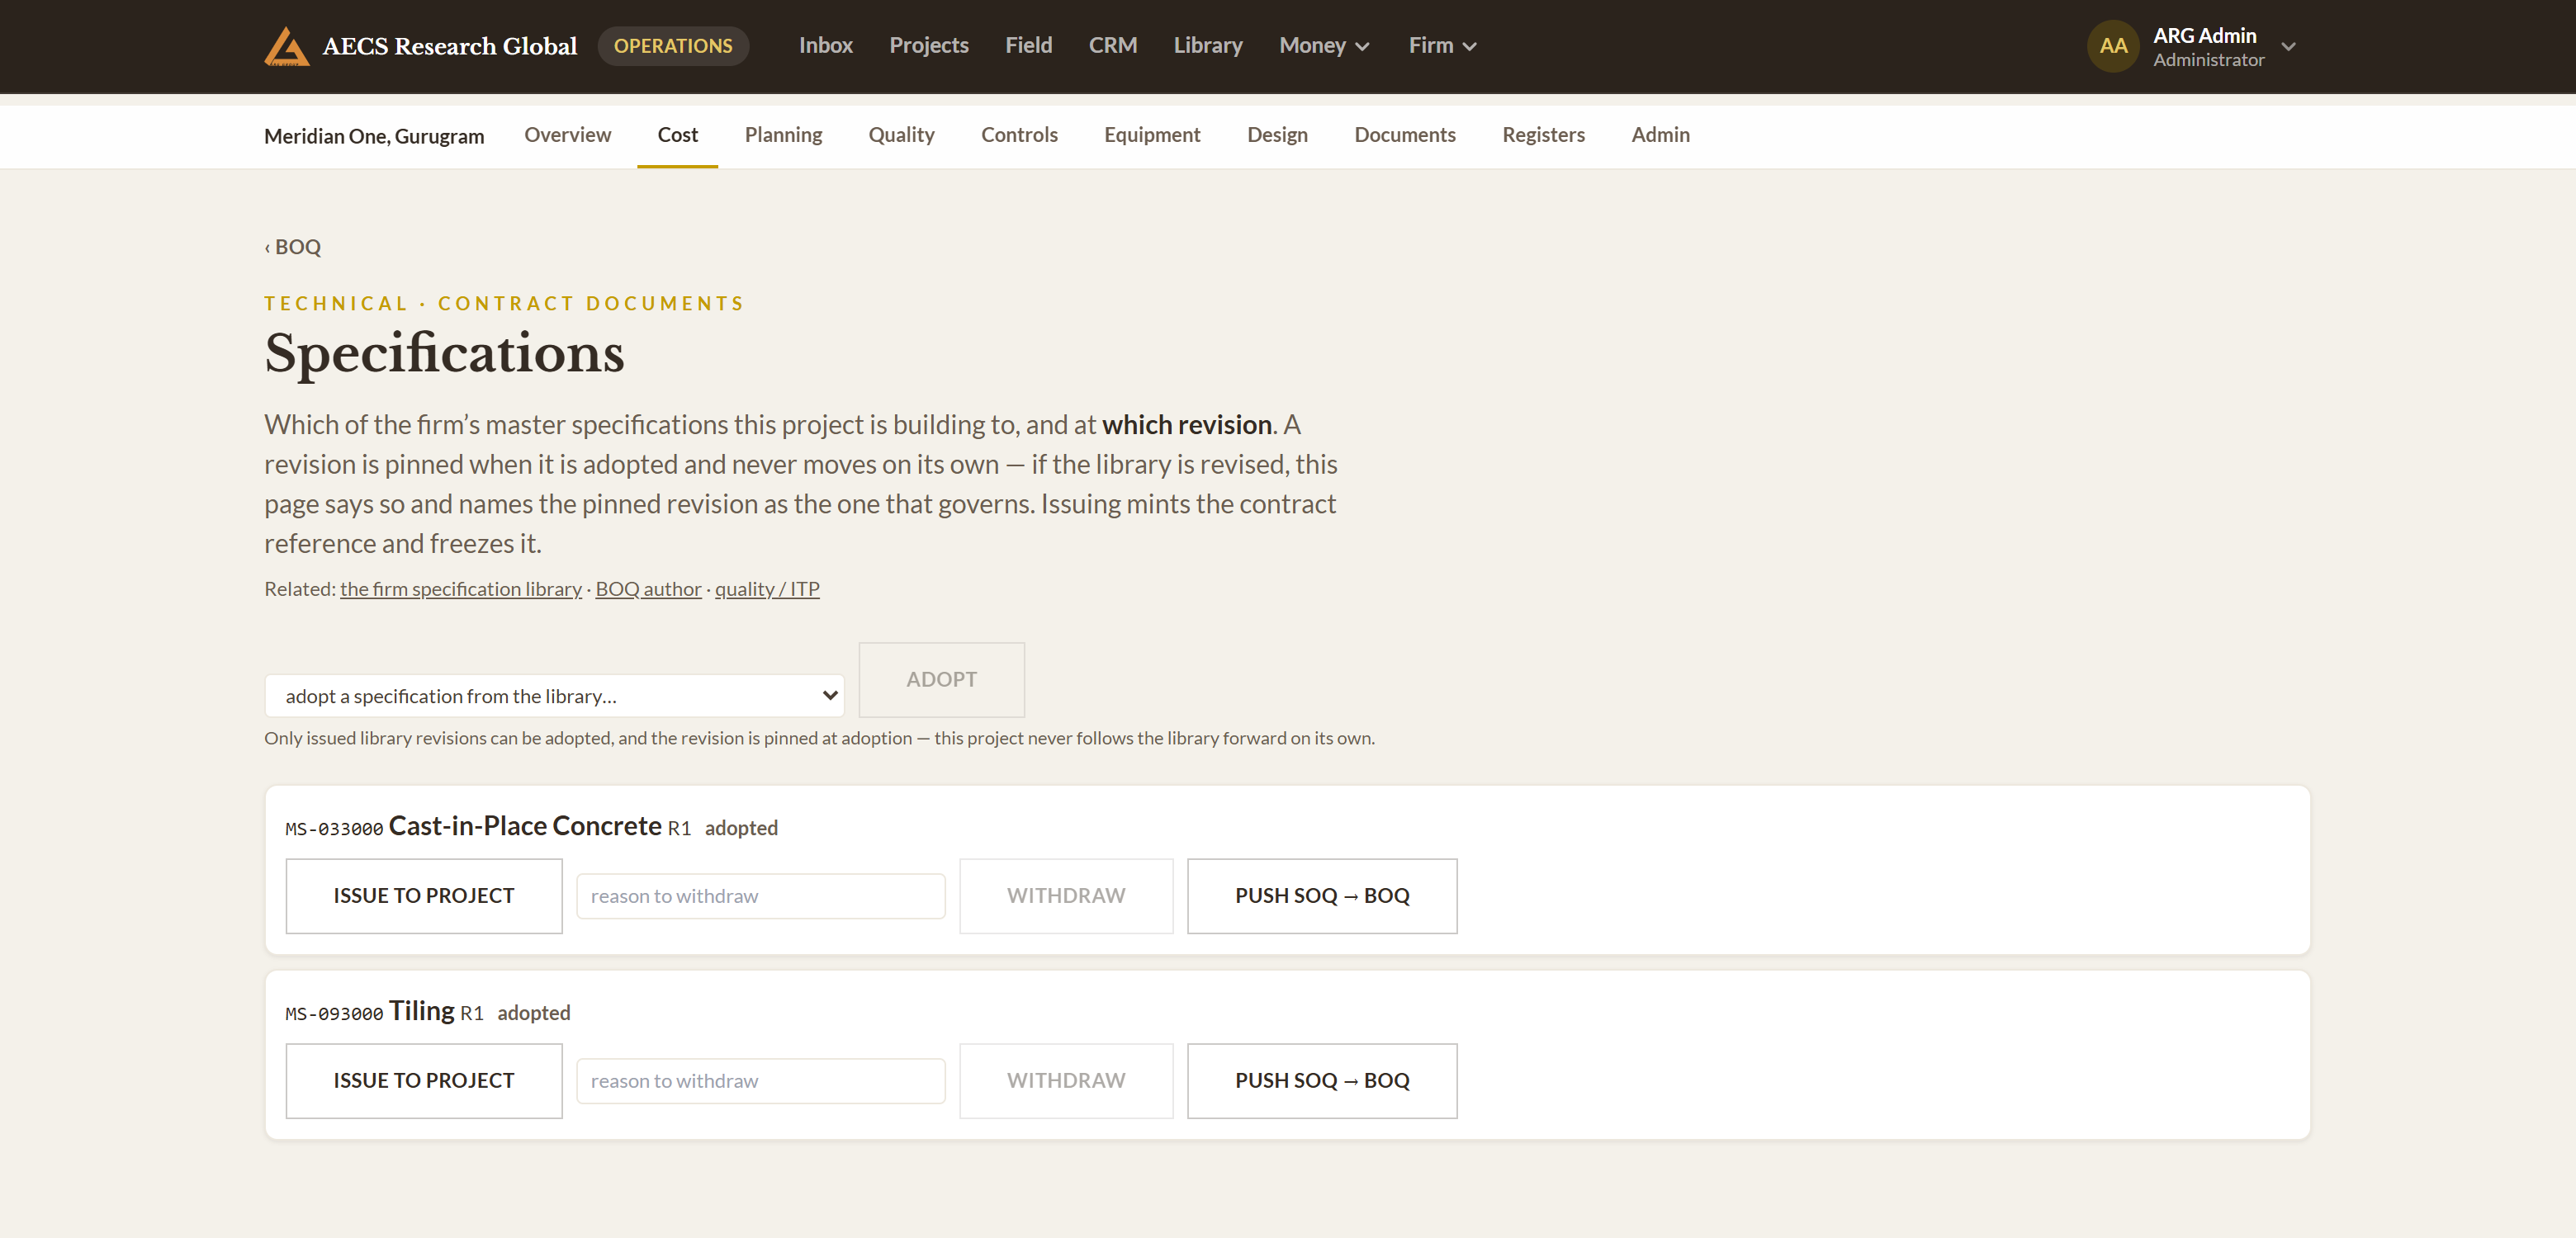Focus the Tiling reason to withdraw field
This screenshot has width=2576, height=1238.
(761, 1081)
